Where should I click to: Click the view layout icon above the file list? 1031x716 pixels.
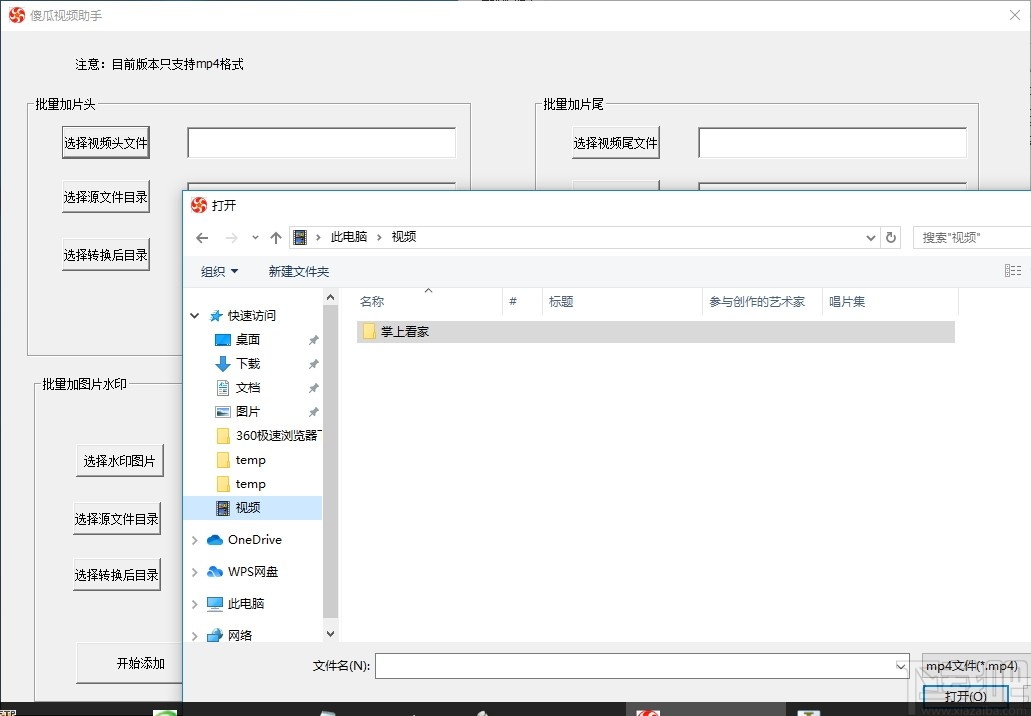pyautogui.click(x=1013, y=270)
